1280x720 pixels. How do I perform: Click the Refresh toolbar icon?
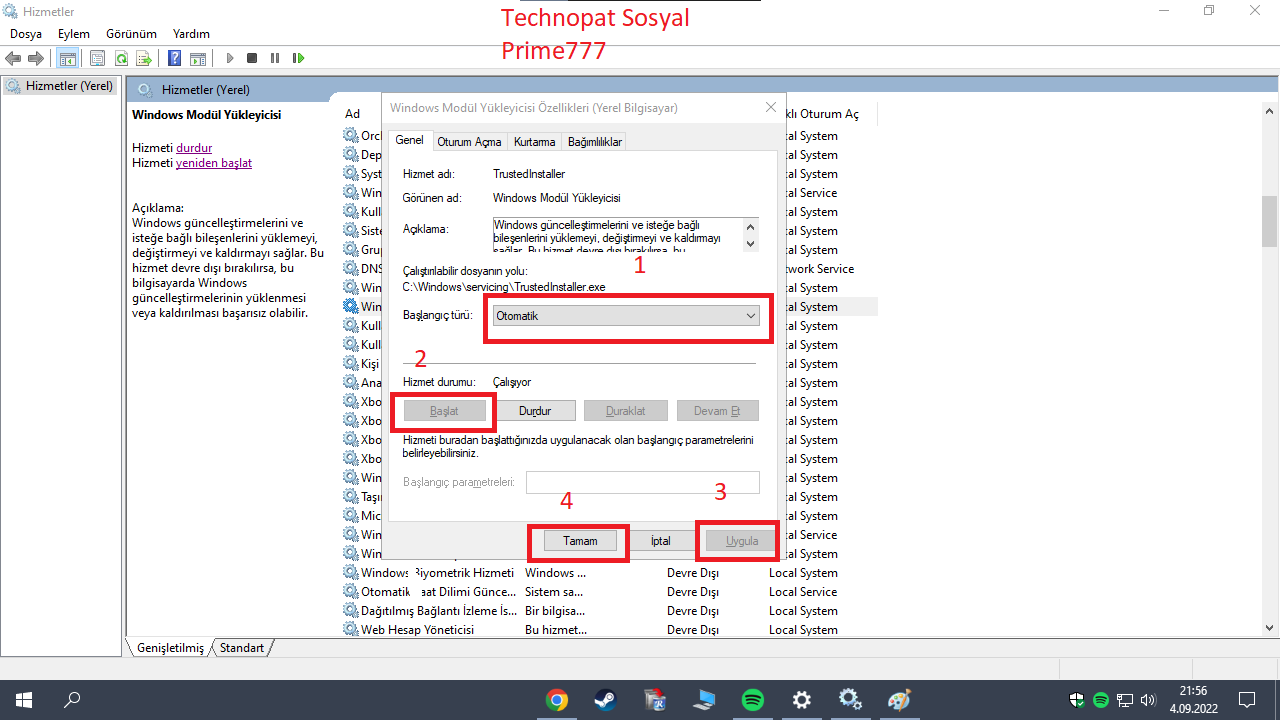point(121,59)
